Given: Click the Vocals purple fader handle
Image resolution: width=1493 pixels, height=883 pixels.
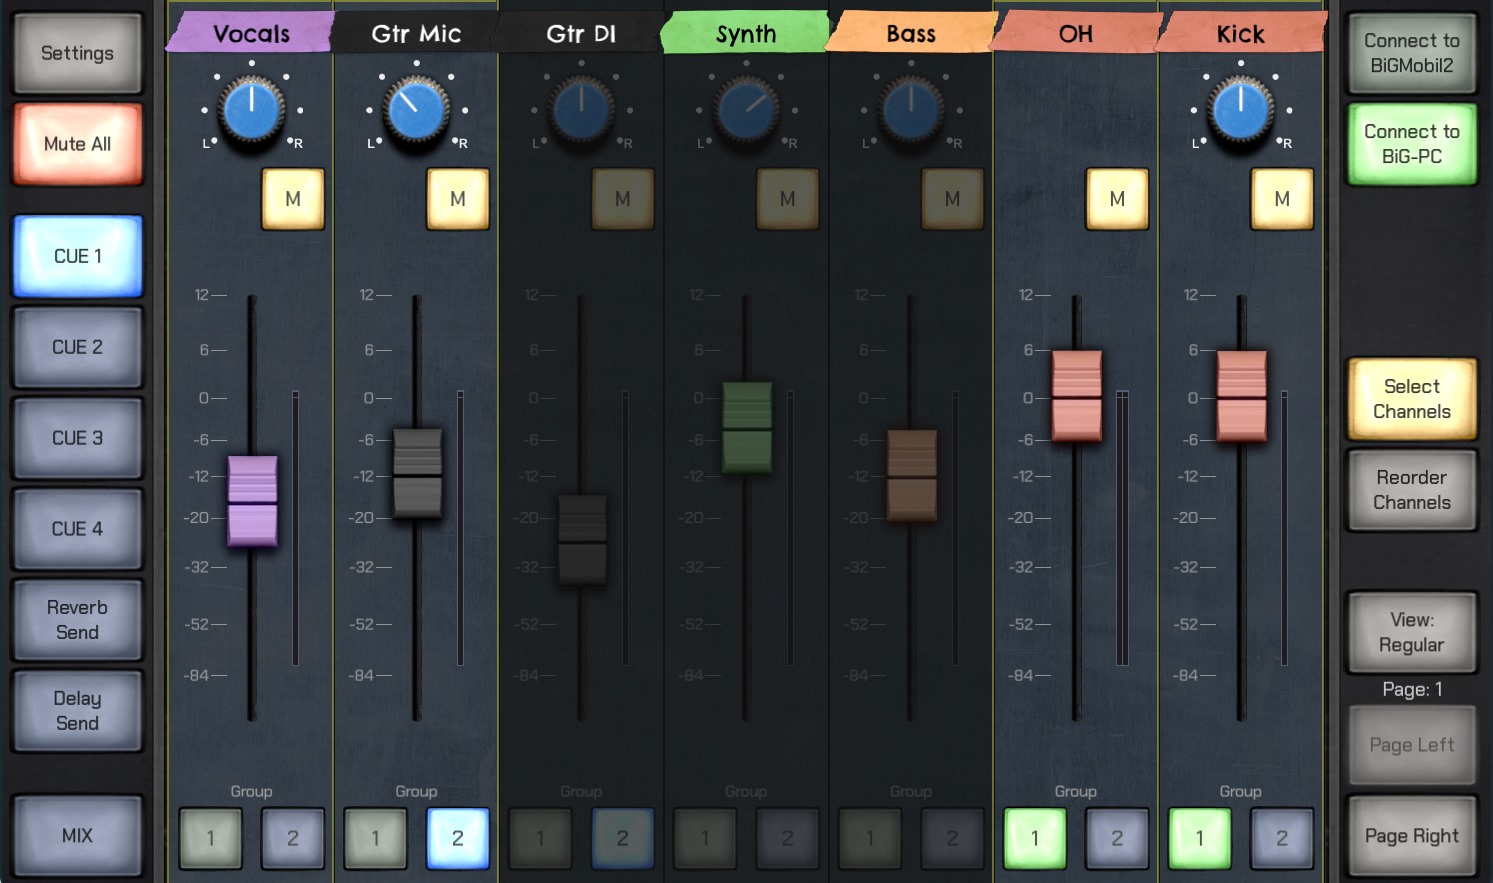Looking at the screenshot, I should tap(252, 500).
